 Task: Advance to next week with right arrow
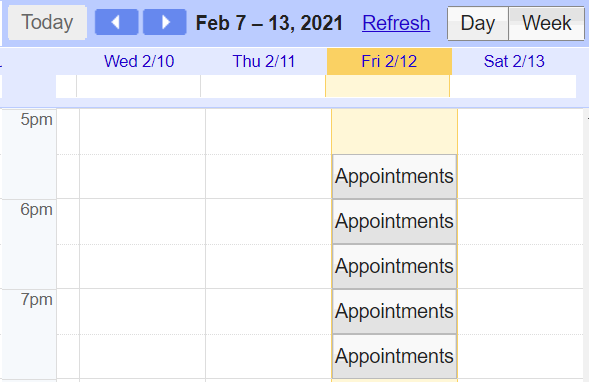pyautogui.click(x=165, y=22)
